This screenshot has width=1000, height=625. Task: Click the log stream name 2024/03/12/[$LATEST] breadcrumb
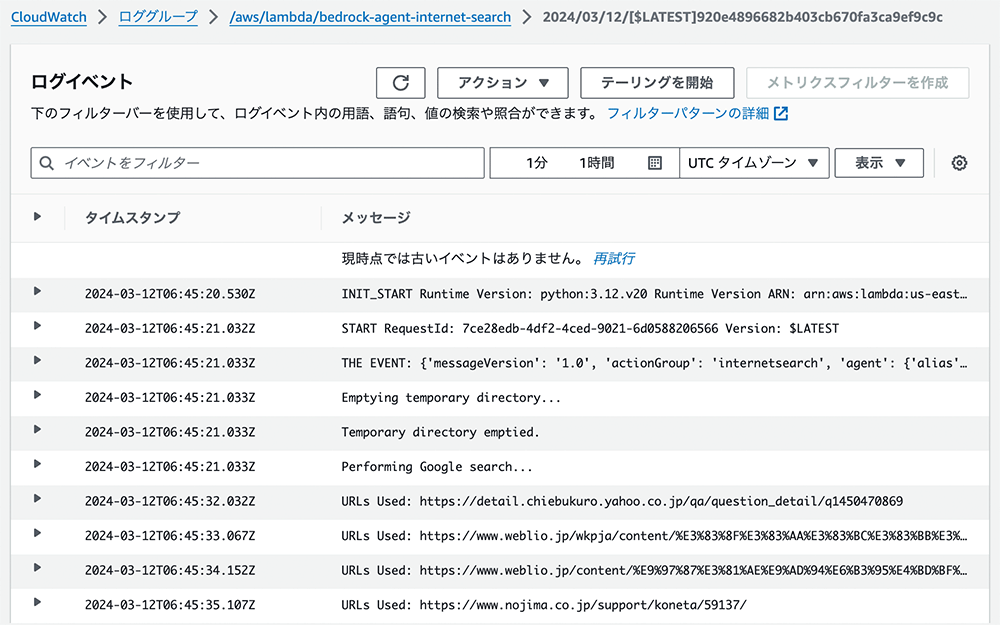742,17
